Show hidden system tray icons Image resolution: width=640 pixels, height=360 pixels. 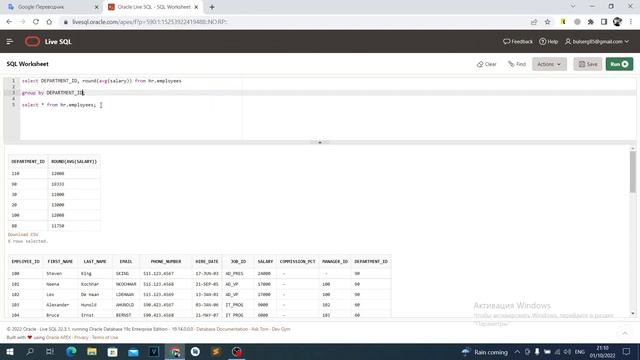pos(517,352)
